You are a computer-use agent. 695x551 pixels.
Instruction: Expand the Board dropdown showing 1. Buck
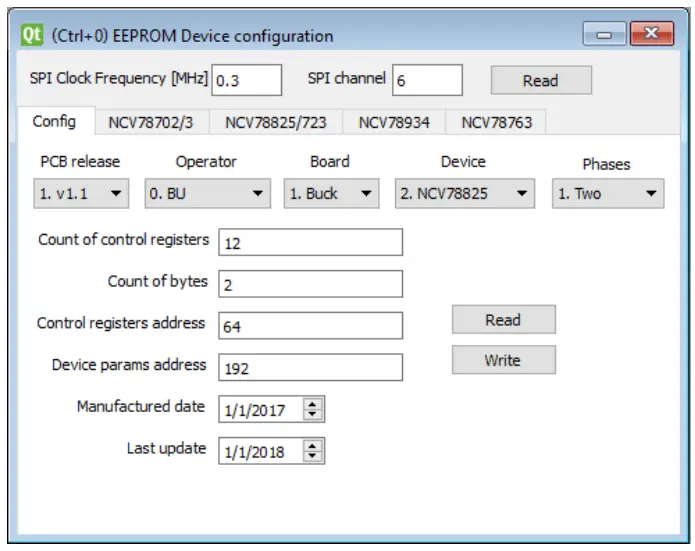click(x=331, y=193)
